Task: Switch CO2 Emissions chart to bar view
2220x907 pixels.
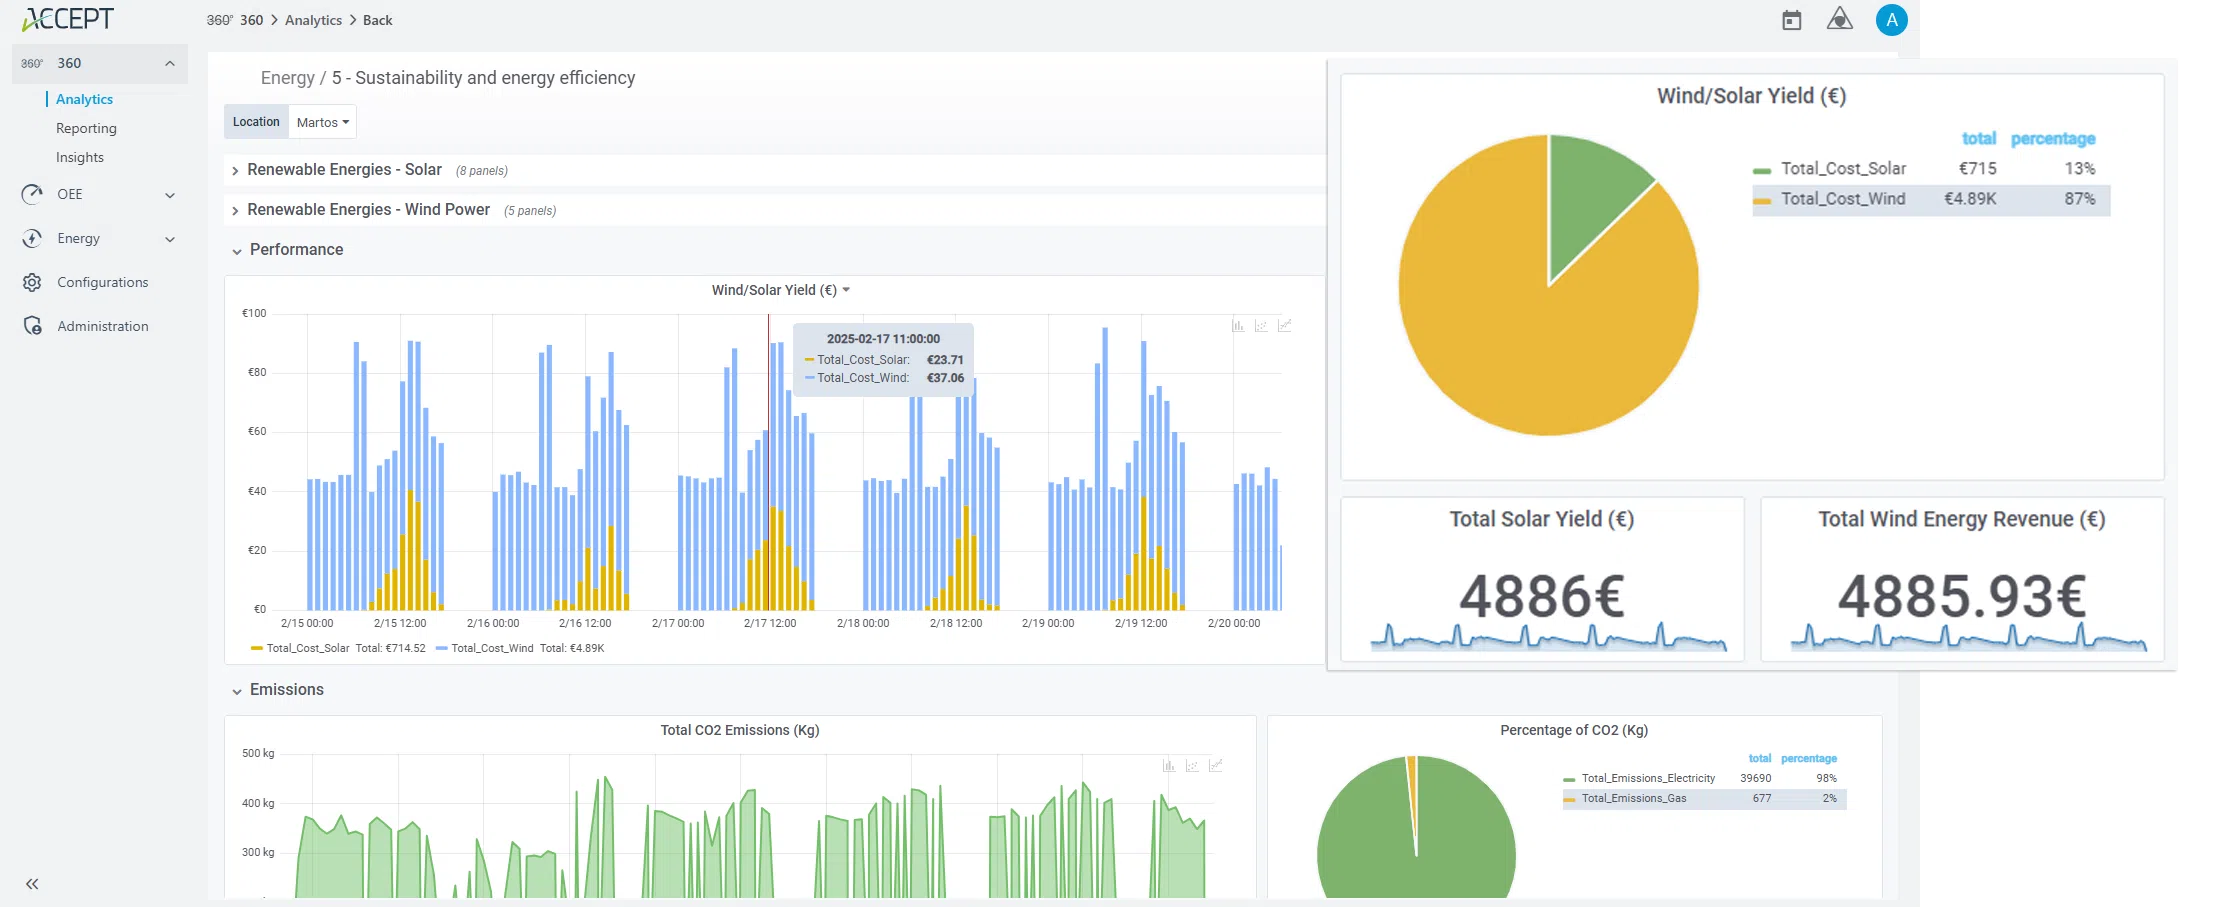Action: pos(1169,766)
